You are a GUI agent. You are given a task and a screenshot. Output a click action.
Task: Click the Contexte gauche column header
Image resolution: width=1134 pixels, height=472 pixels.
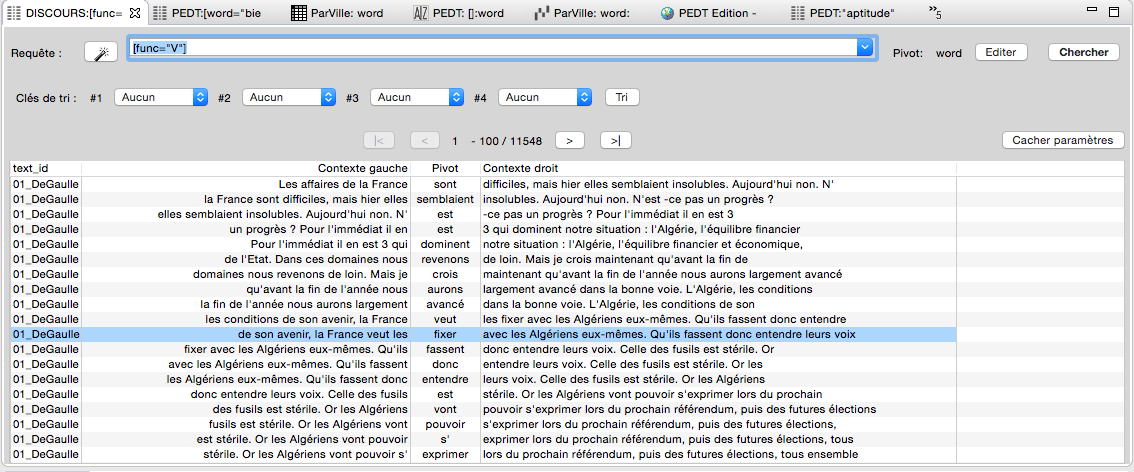[x=245, y=168]
